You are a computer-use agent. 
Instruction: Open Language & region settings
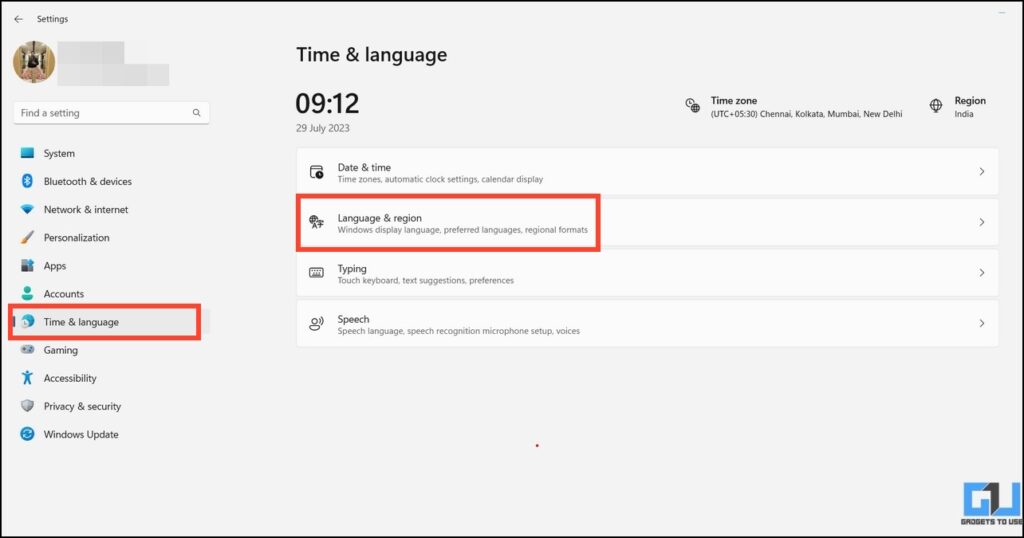(x=647, y=223)
